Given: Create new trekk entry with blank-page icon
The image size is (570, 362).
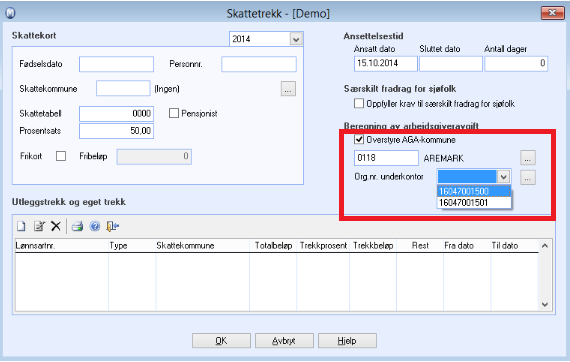Looking at the screenshot, I should point(21,226).
